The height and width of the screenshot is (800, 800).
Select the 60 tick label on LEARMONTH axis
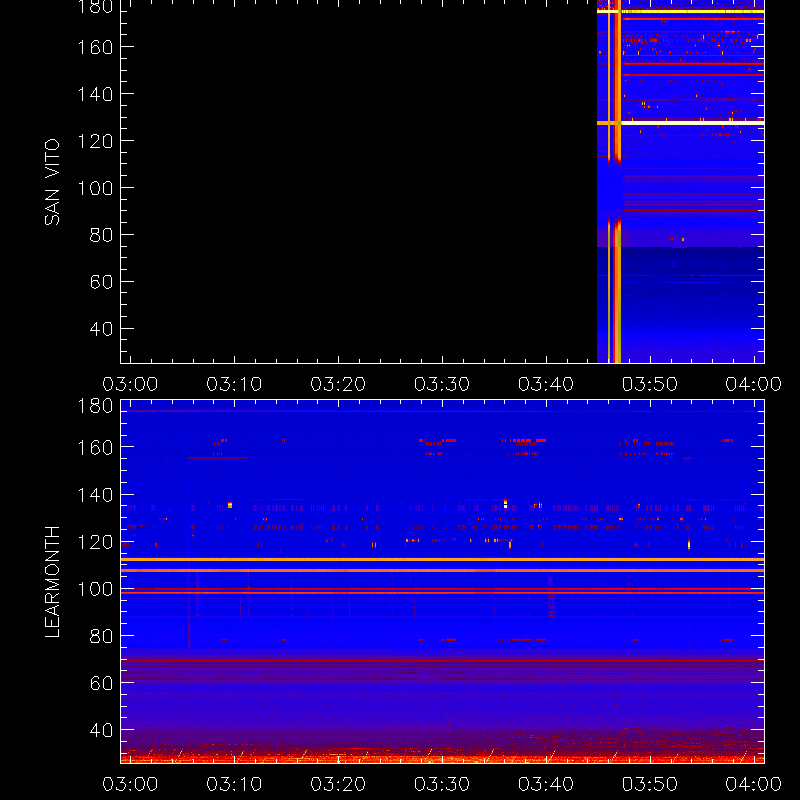pyautogui.click(x=101, y=683)
